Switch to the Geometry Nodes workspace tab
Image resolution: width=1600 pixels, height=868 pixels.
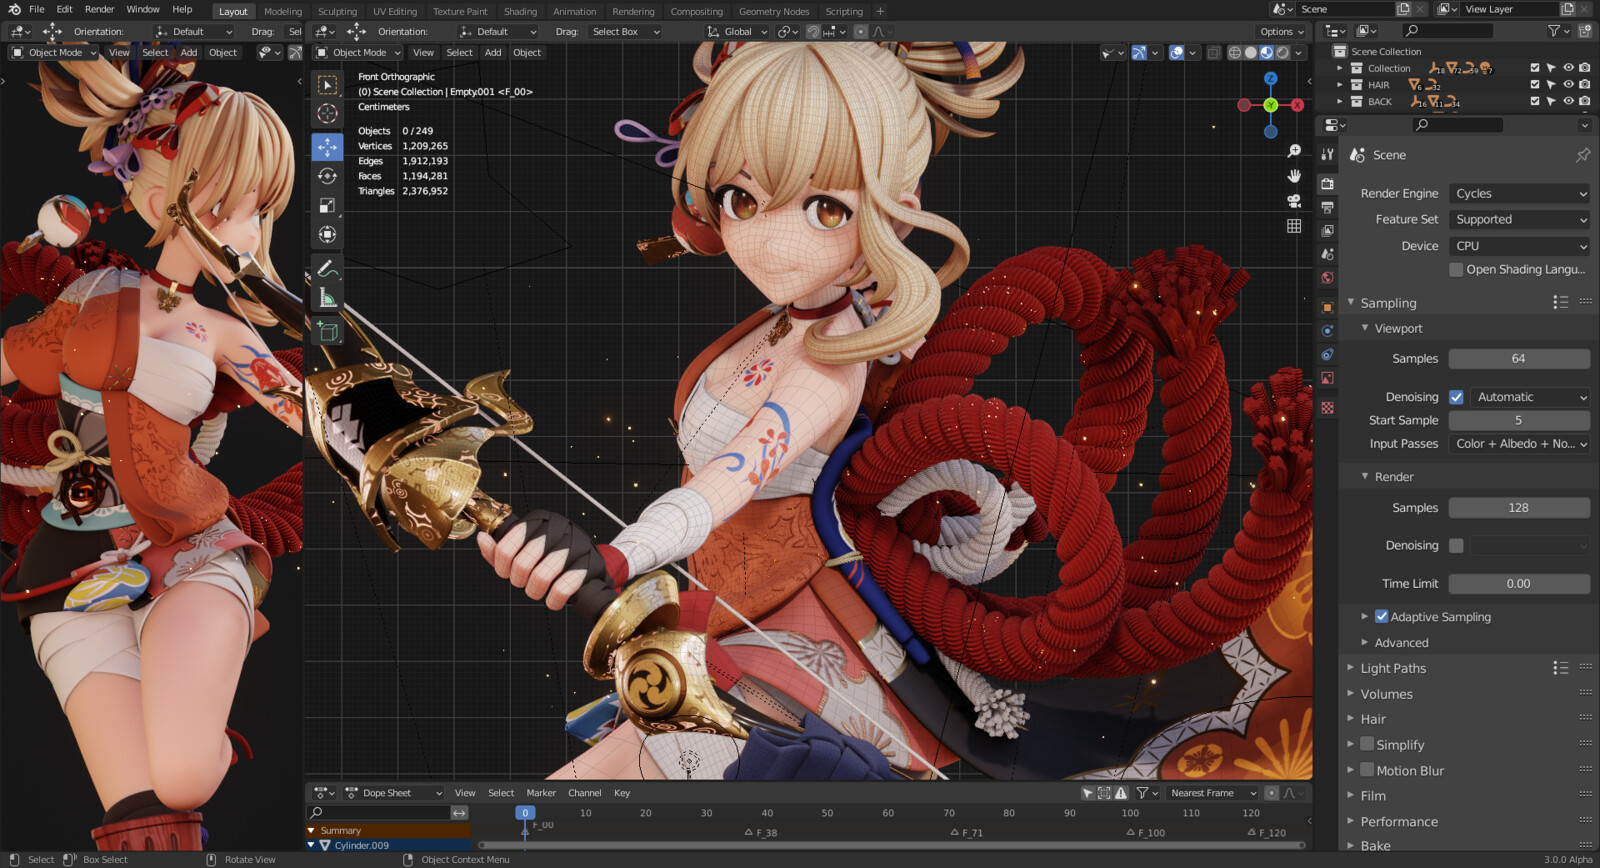click(x=774, y=12)
